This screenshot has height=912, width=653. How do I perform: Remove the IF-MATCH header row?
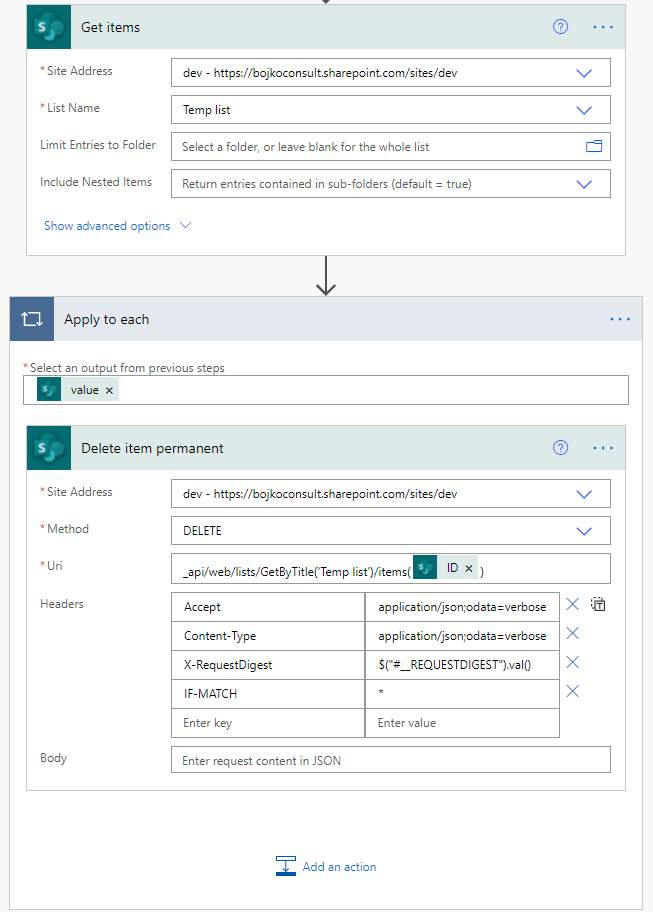tap(572, 692)
